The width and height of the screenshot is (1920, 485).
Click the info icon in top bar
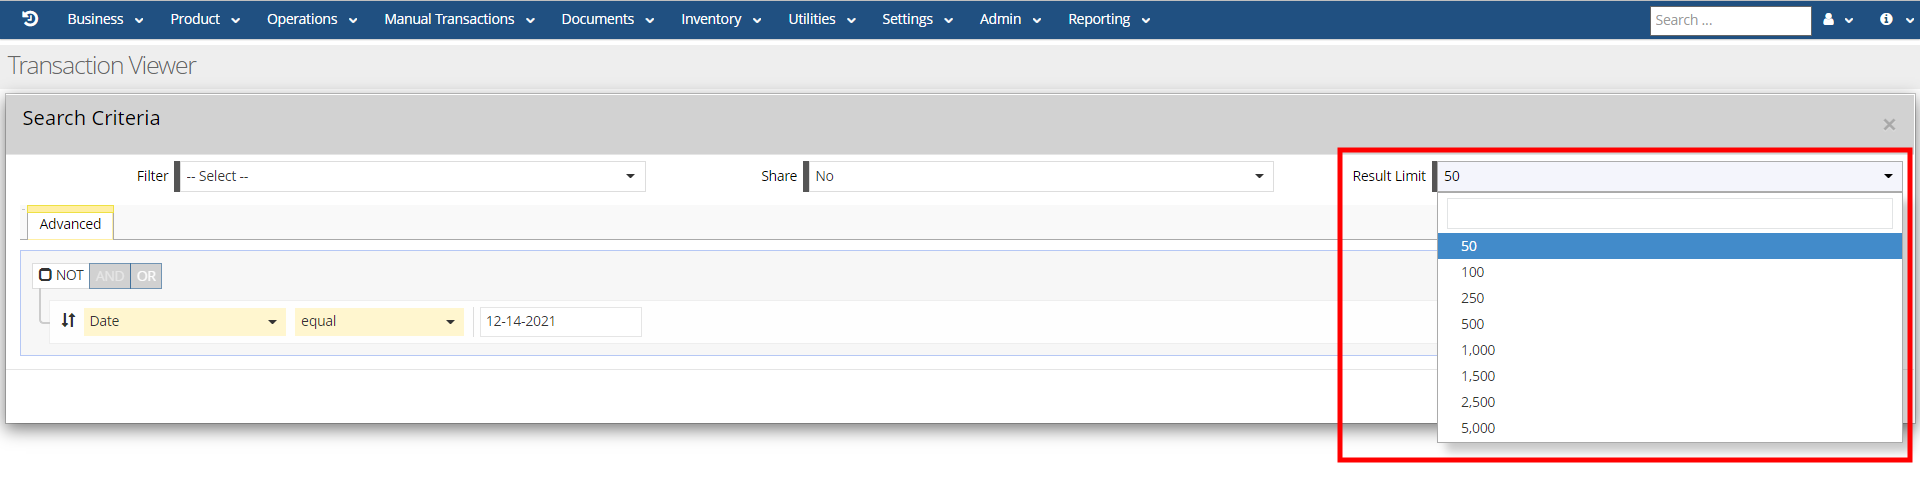(1894, 20)
